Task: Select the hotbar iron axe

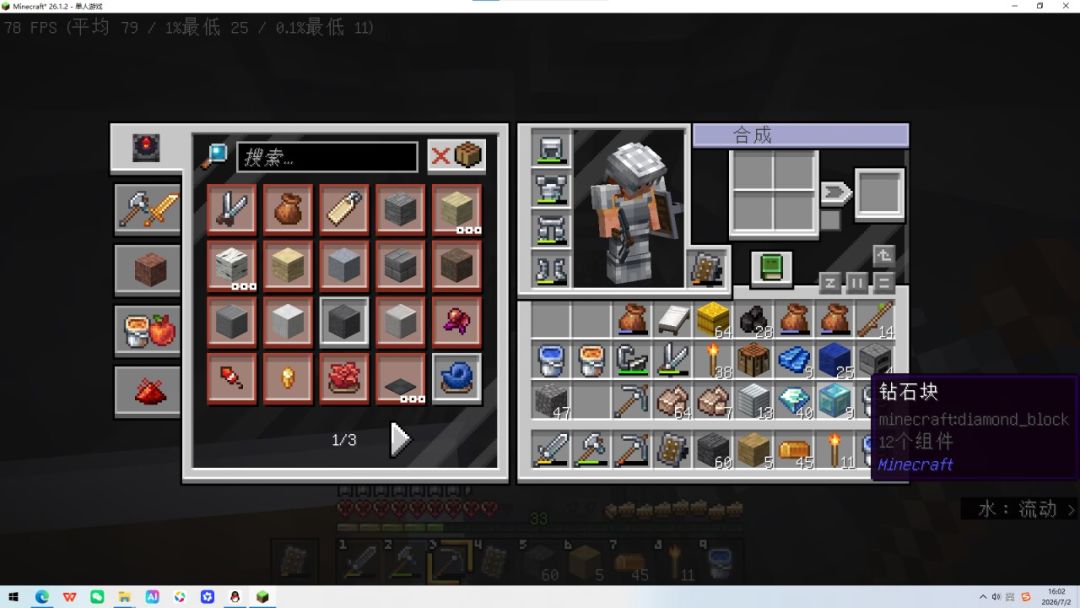Action: point(592,450)
